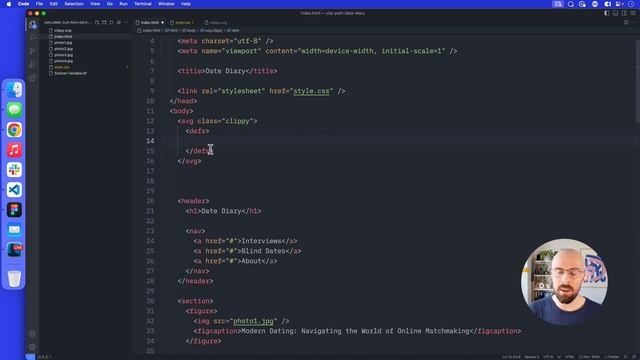Open Trash from the Dock

click(x=14, y=279)
